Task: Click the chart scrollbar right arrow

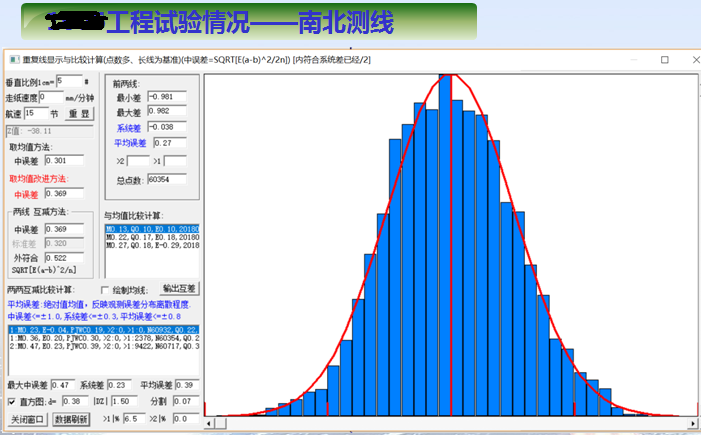Action: [693, 422]
